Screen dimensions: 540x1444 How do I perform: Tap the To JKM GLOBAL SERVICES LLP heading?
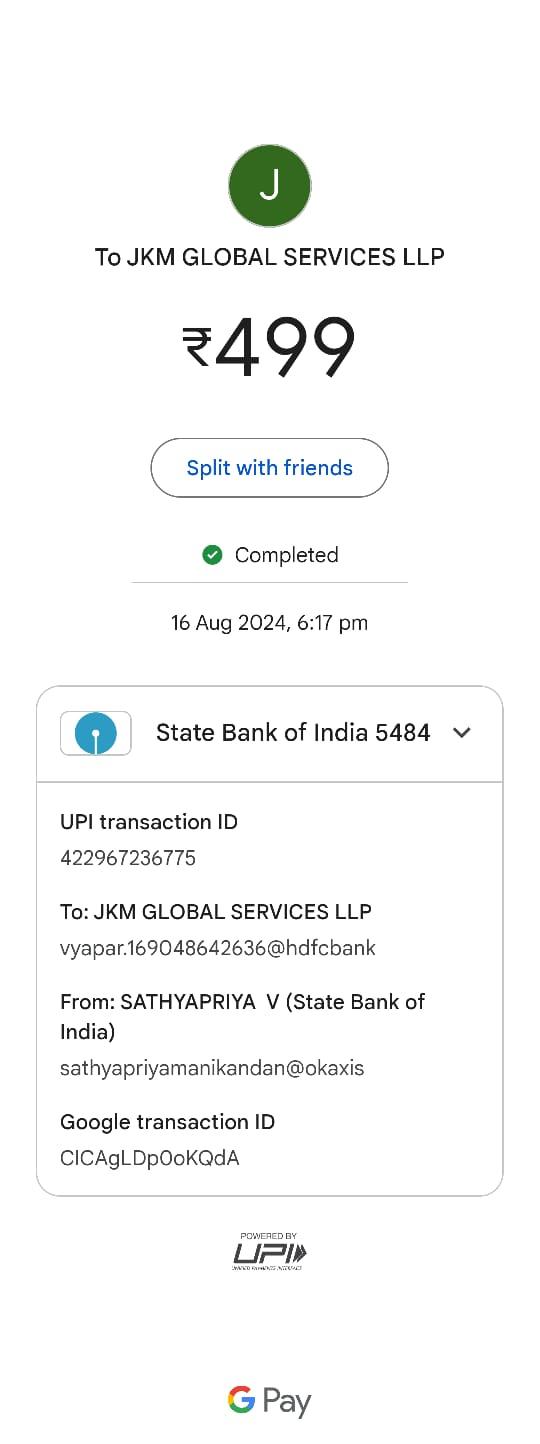point(269,257)
